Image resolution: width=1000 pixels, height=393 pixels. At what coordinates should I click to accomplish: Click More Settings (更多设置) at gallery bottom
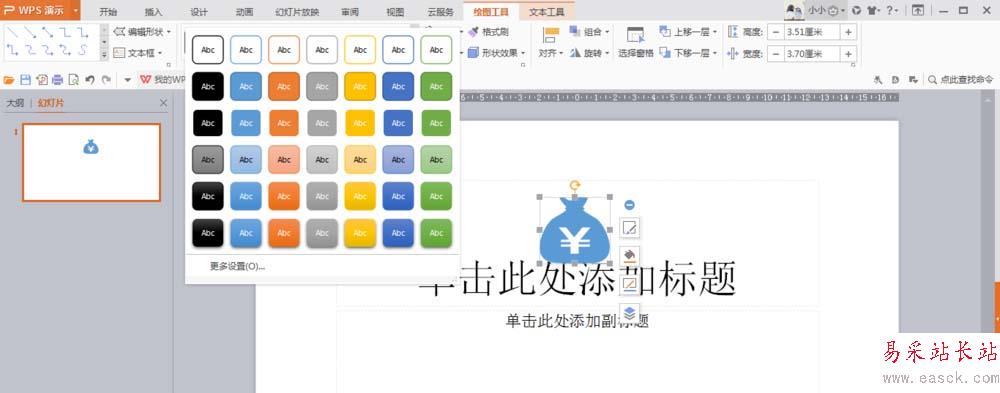[237, 267]
